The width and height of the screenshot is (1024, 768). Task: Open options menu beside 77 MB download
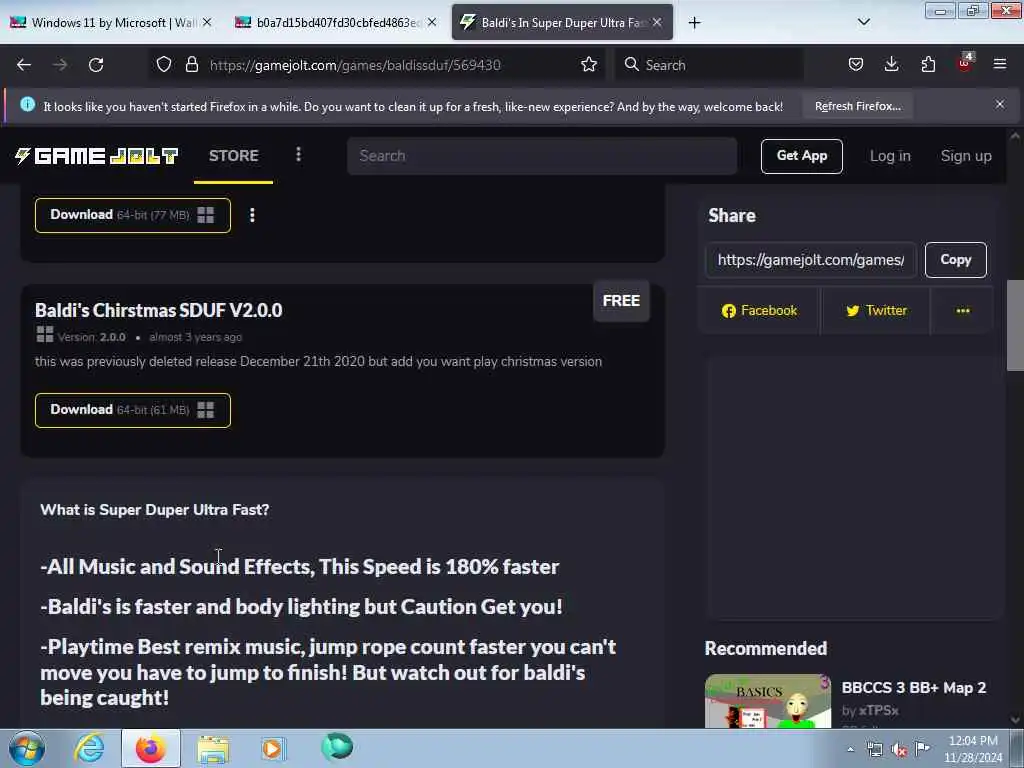pyautogui.click(x=252, y=215)
